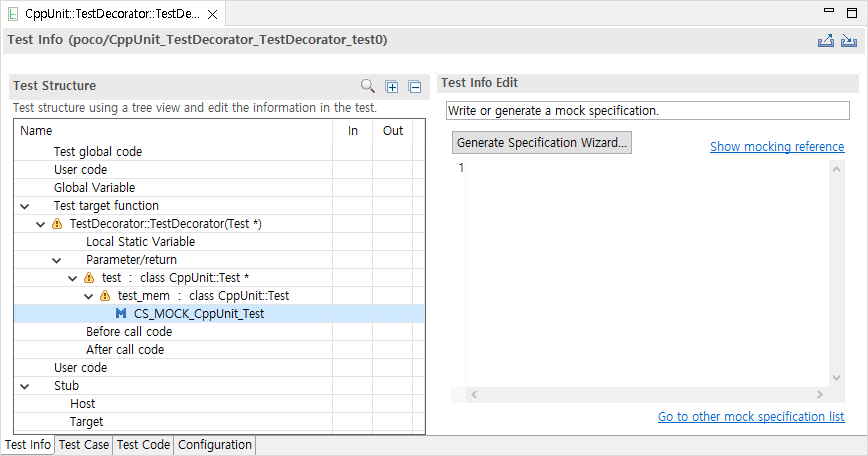The width and height of the screenshot is (868, 456).
Task: Open the Show mocking reference link
Action: [777, 147]
